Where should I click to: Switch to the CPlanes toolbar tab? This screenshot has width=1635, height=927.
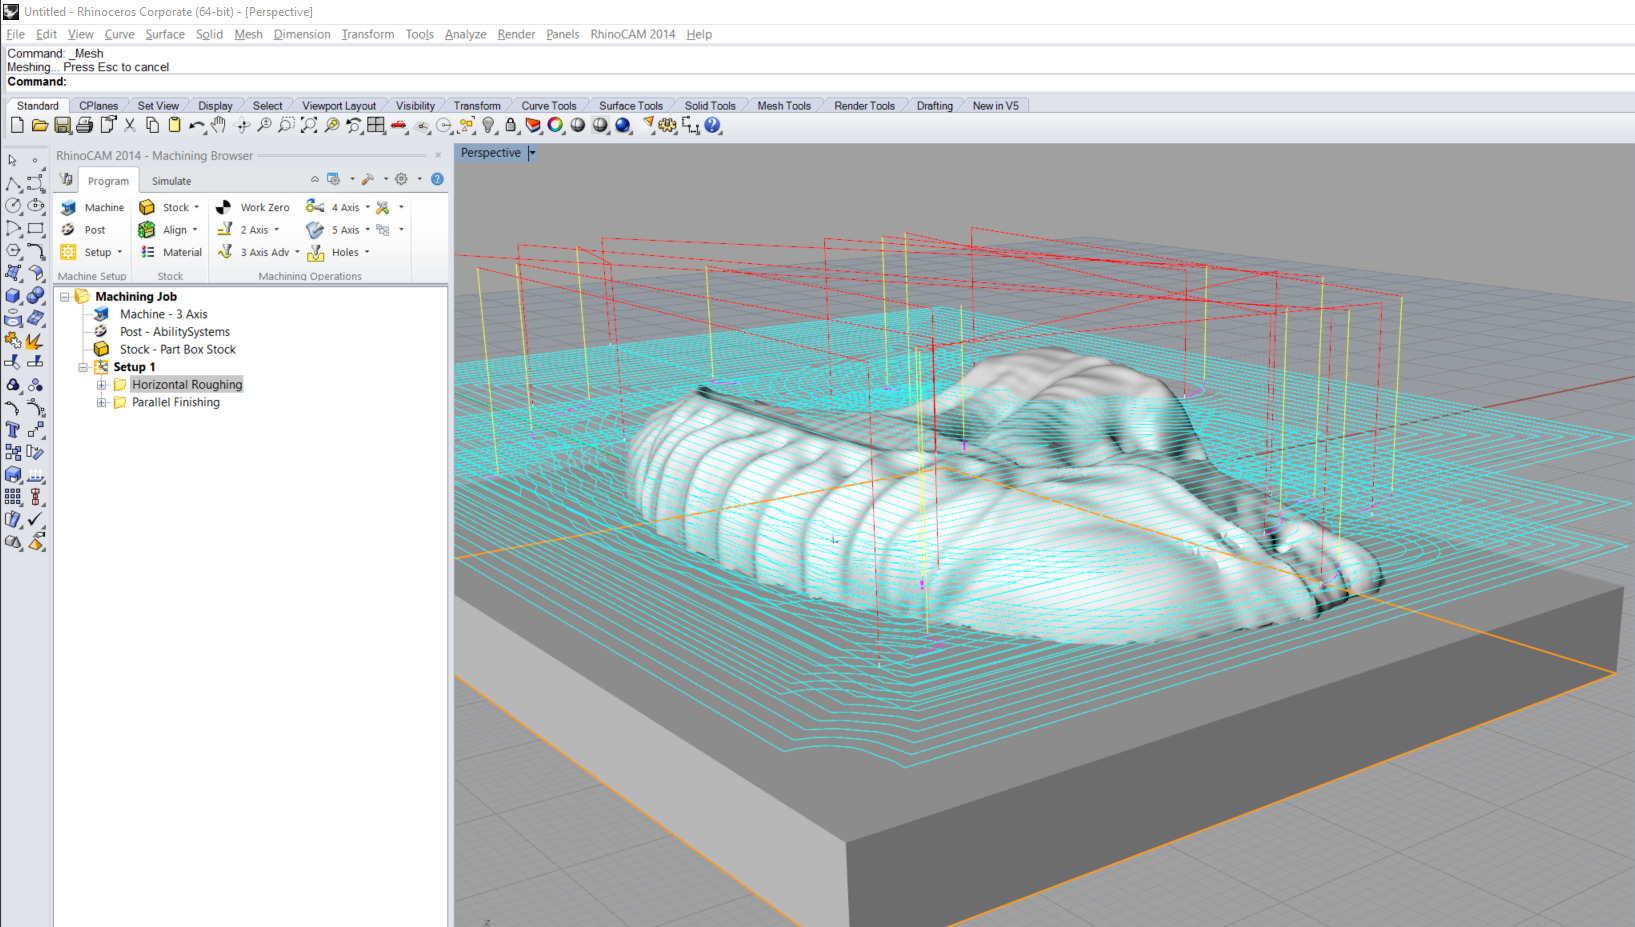click(98, 105)
